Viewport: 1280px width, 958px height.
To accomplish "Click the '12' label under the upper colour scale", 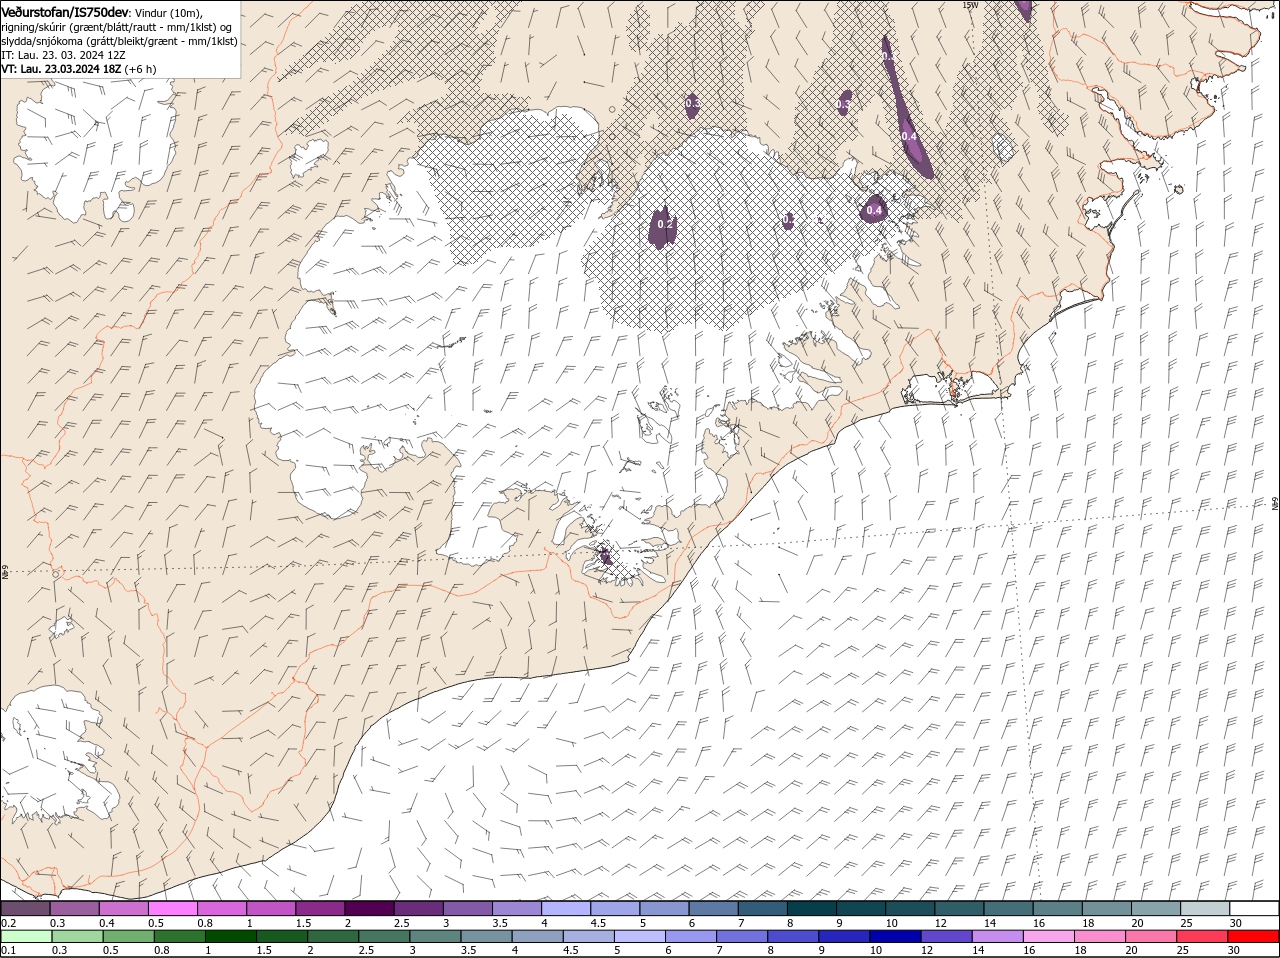I will coord(940,922).
